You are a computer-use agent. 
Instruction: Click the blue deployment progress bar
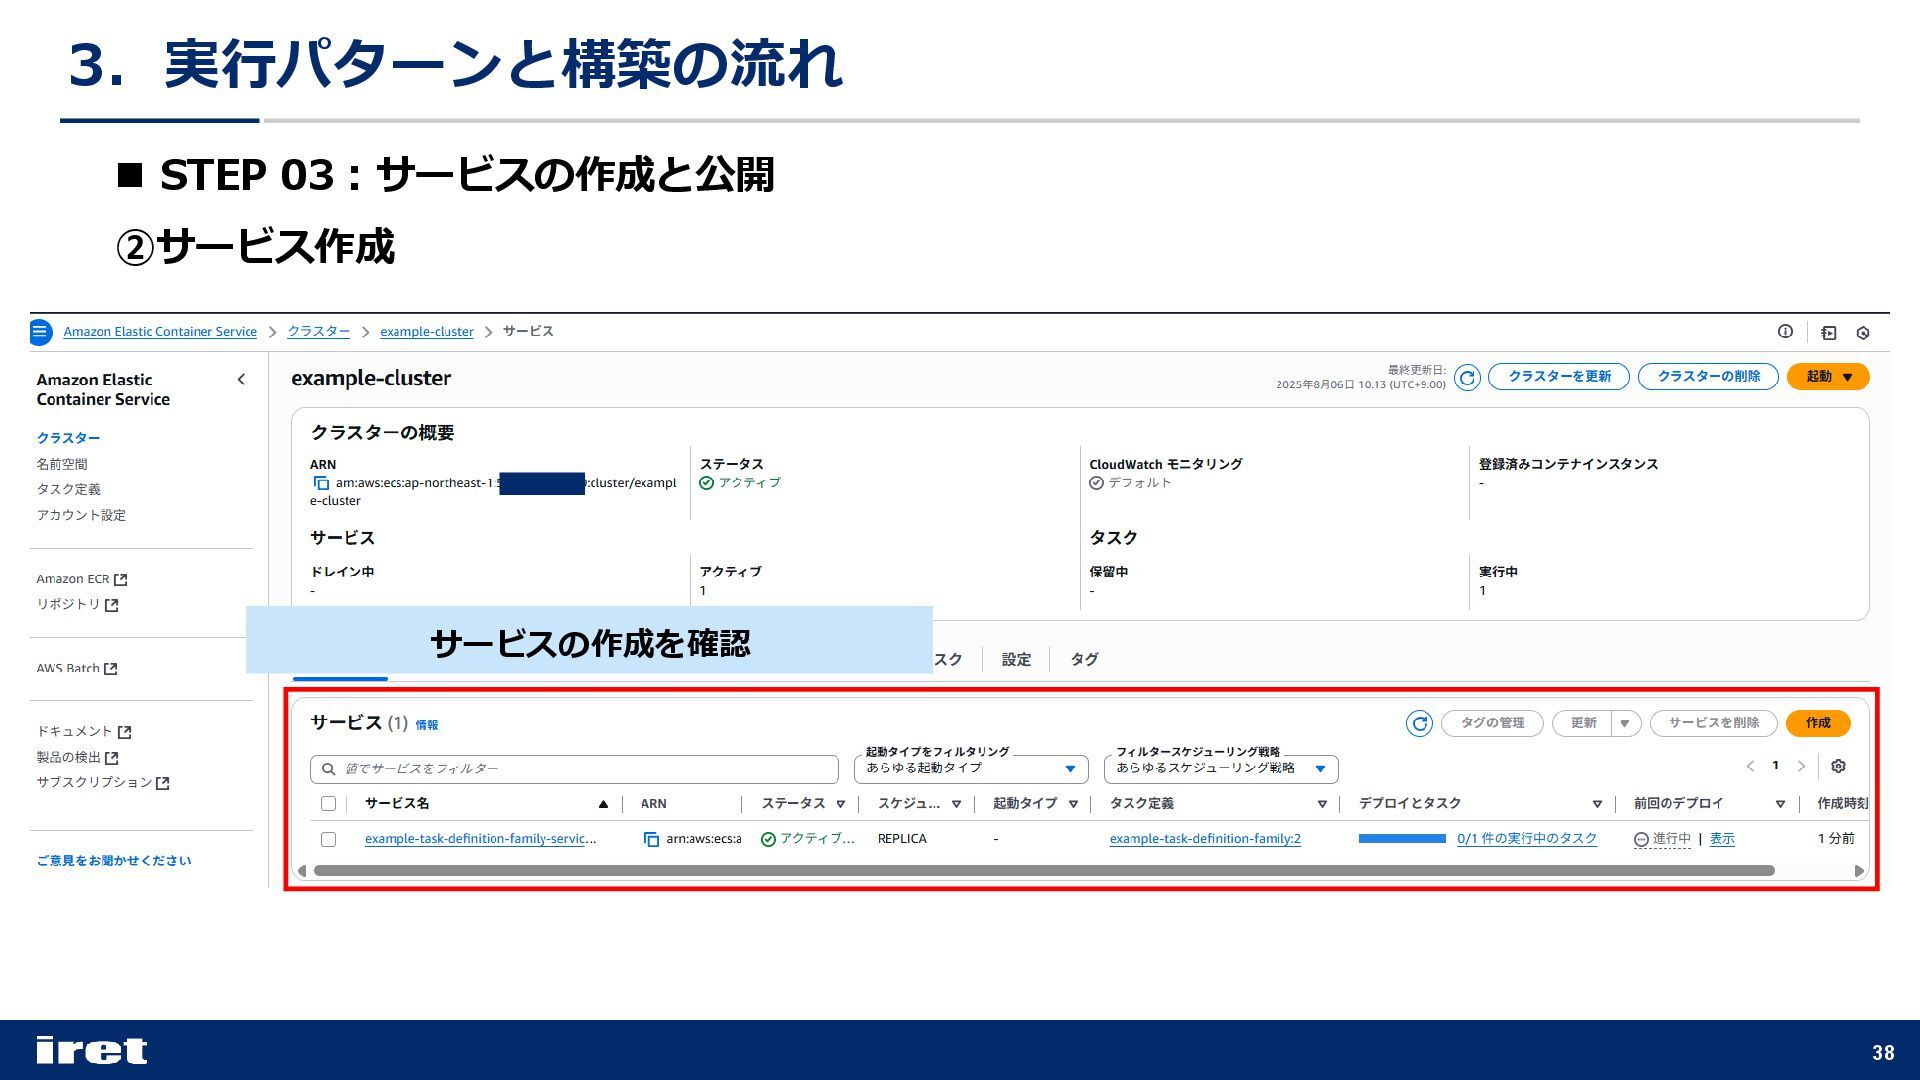[x=1402, y=839]
